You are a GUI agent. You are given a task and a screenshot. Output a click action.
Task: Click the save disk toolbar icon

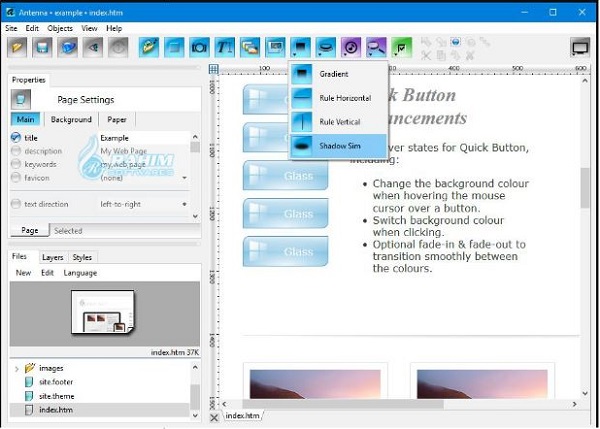[x=43, y=47]
